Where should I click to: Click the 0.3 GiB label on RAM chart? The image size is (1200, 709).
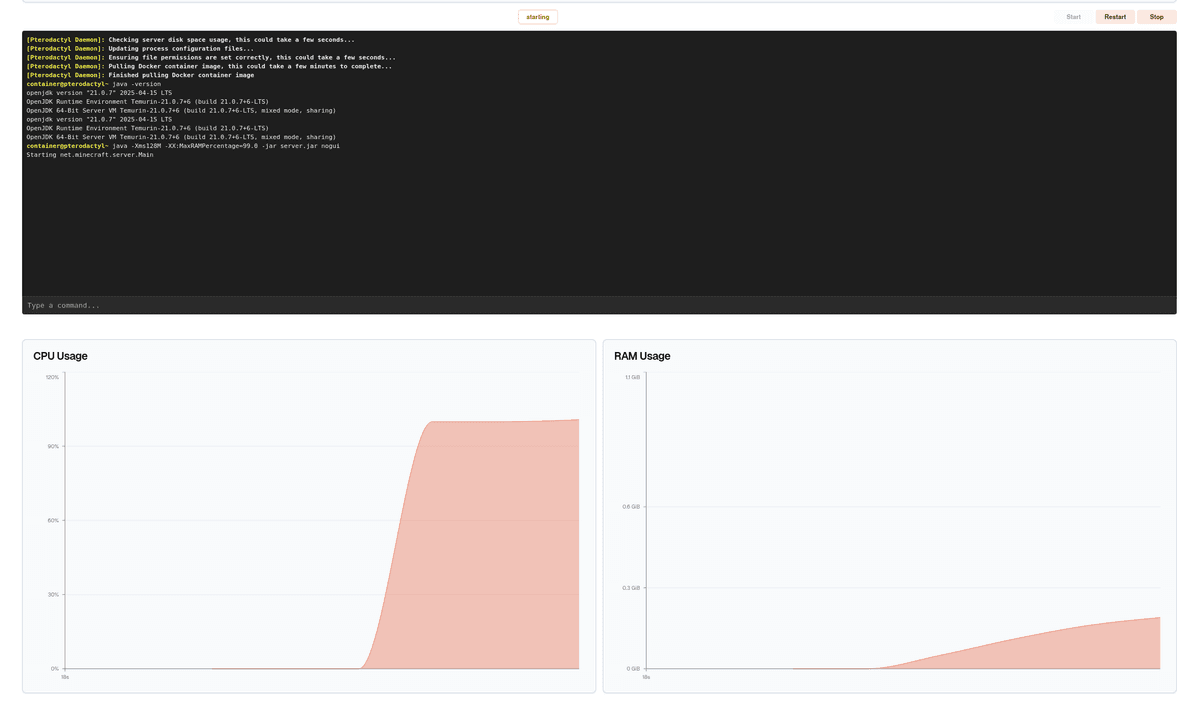point(633,587)
